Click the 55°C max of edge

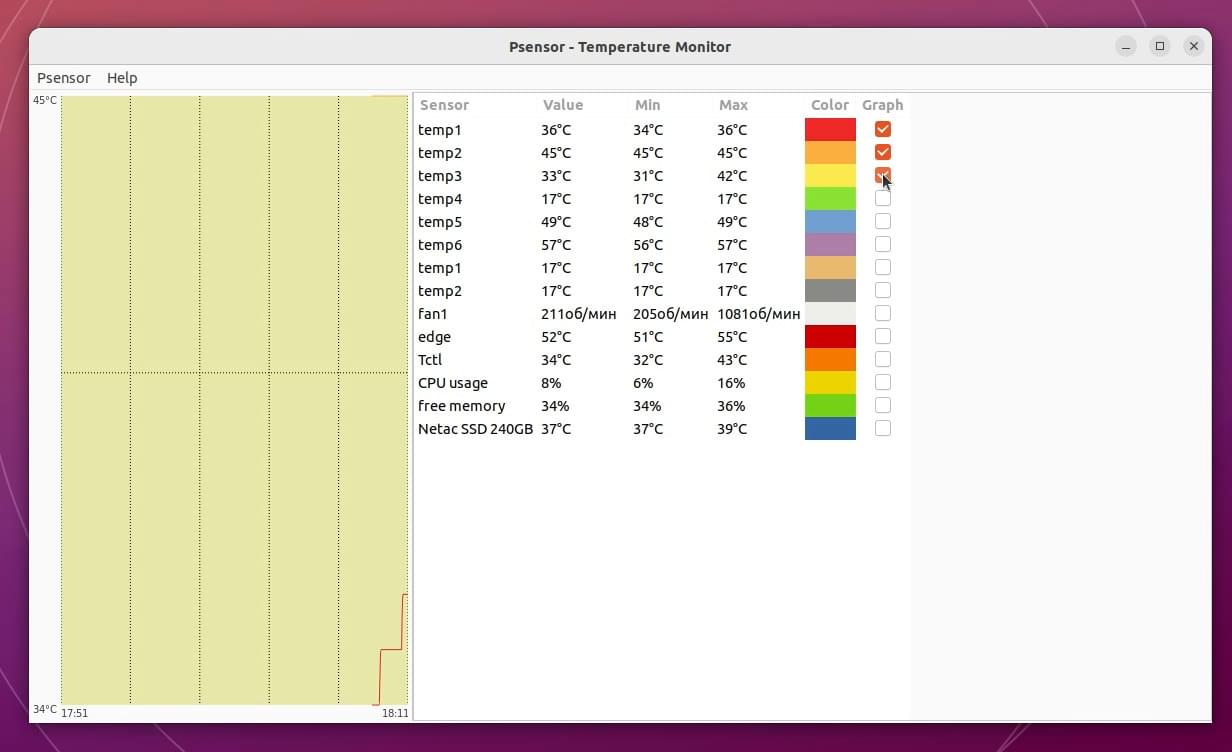pos(732,337)
